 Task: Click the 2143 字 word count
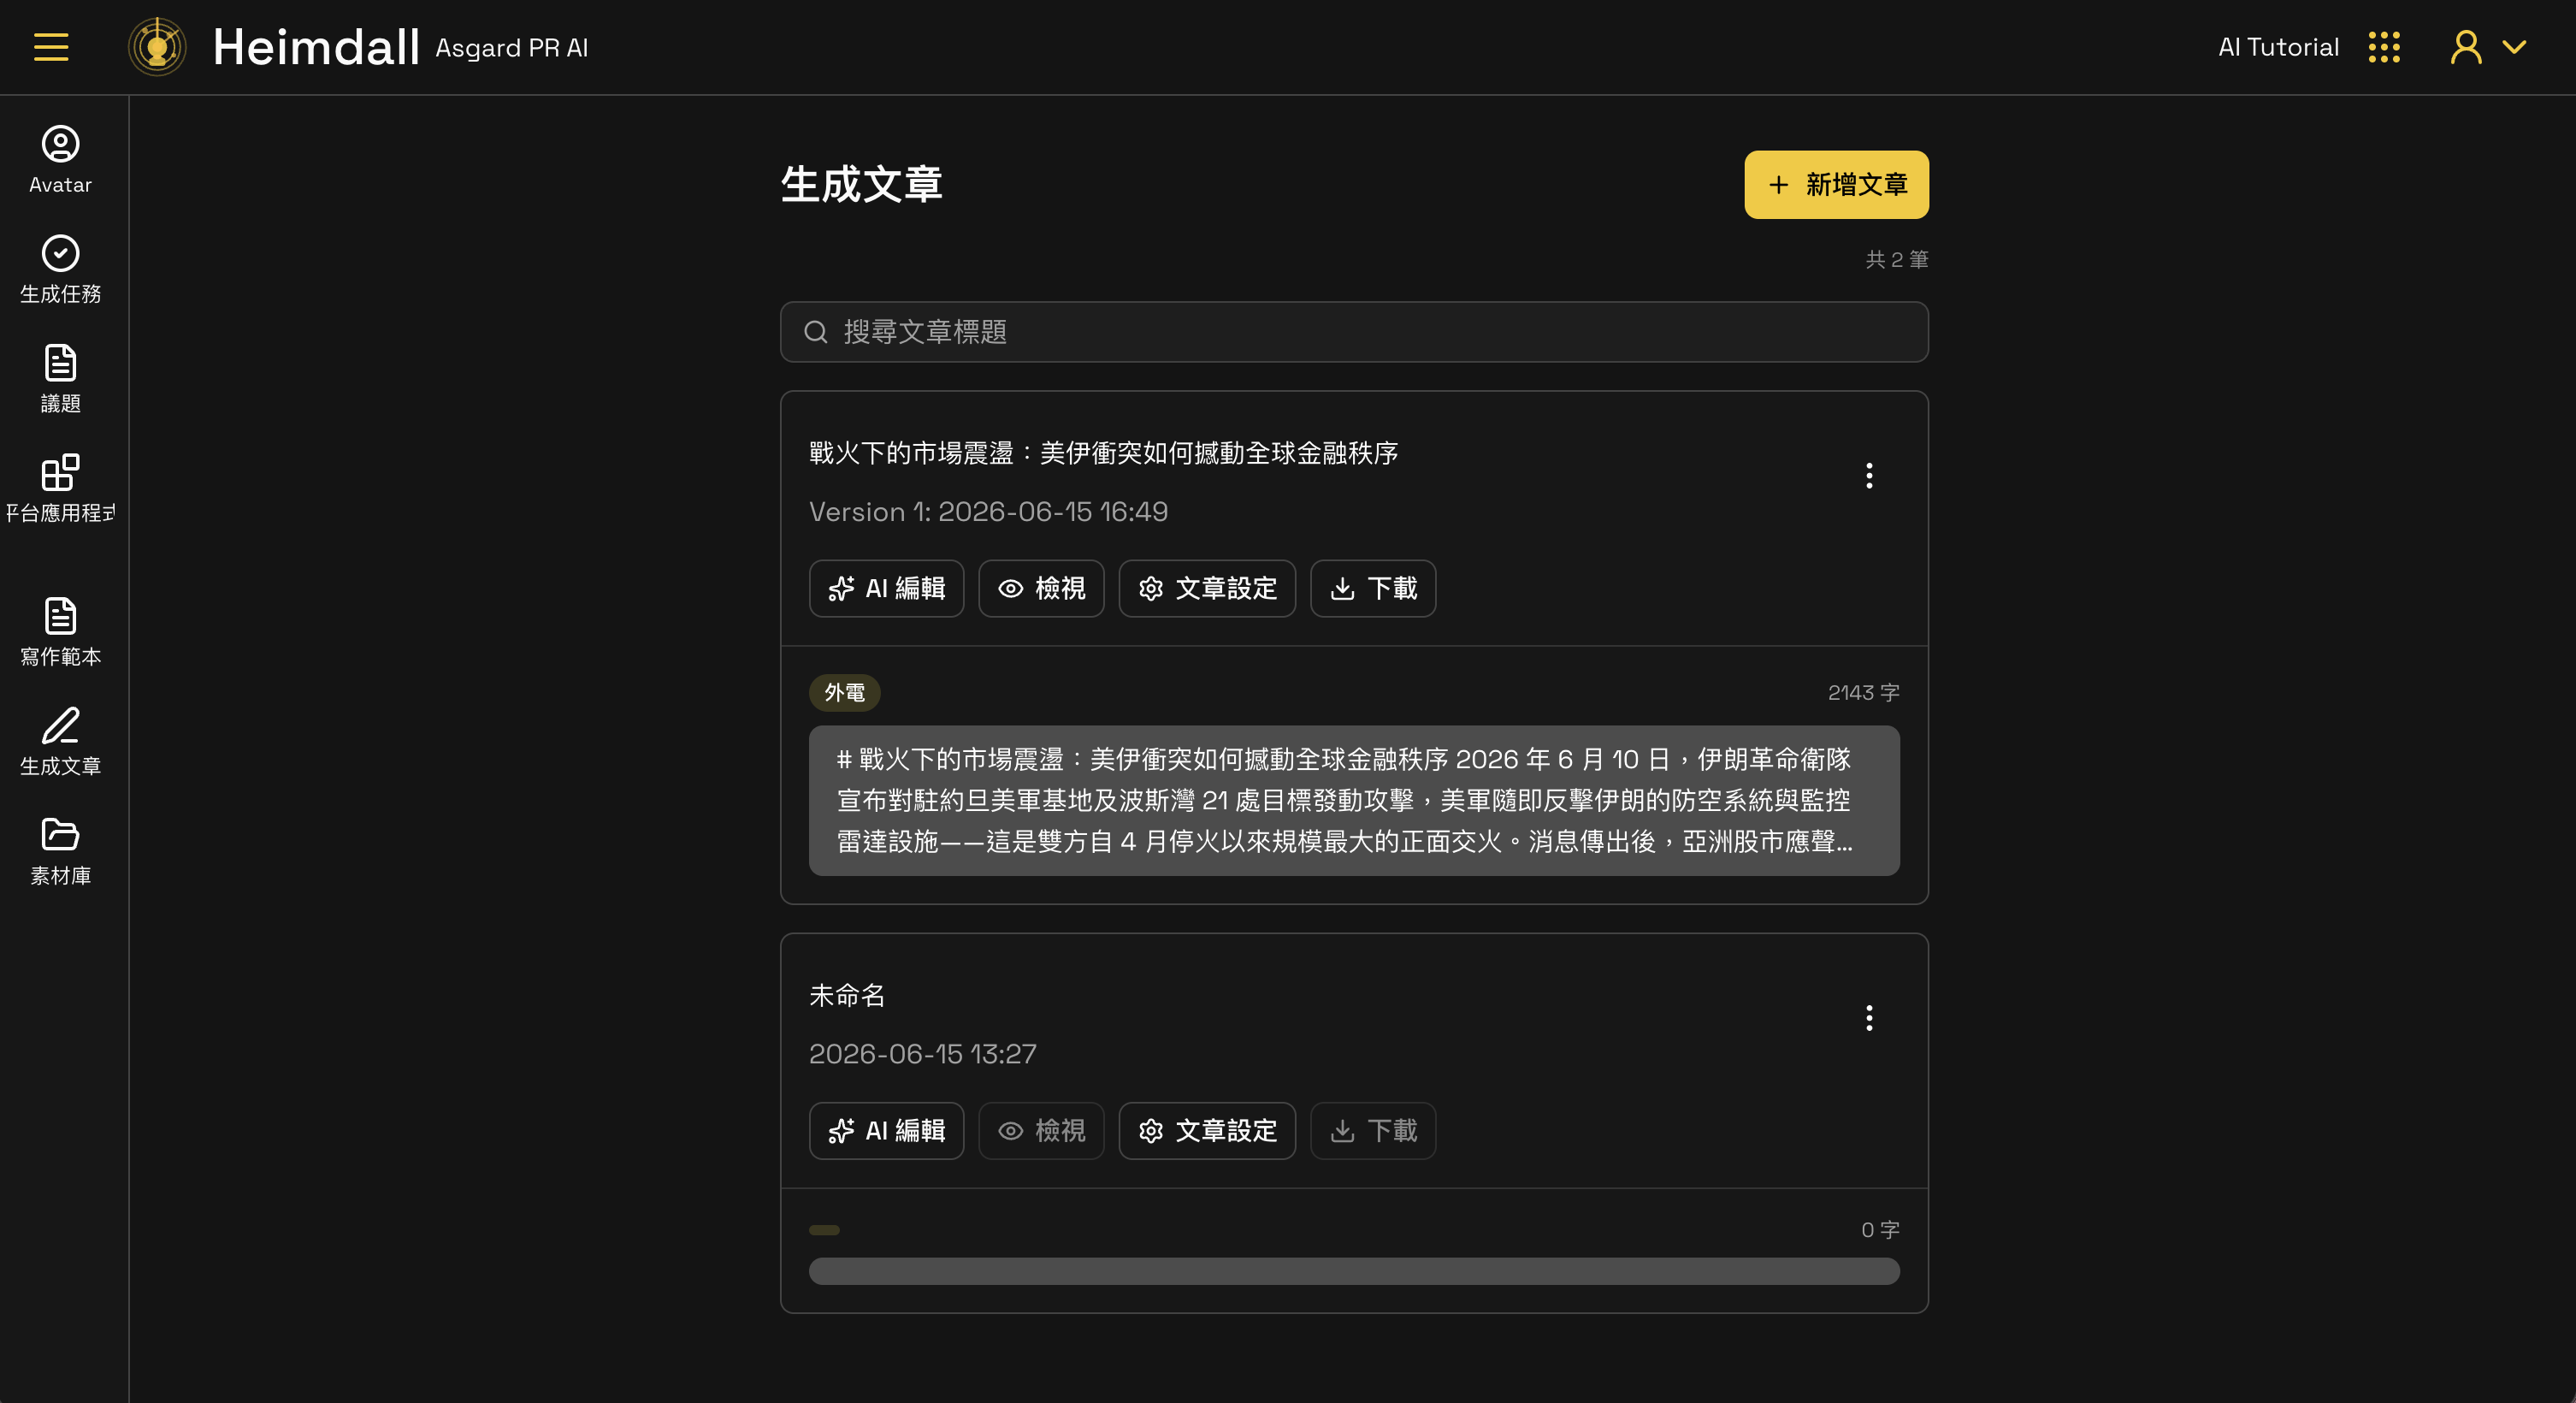click(x=1863, y=692)
